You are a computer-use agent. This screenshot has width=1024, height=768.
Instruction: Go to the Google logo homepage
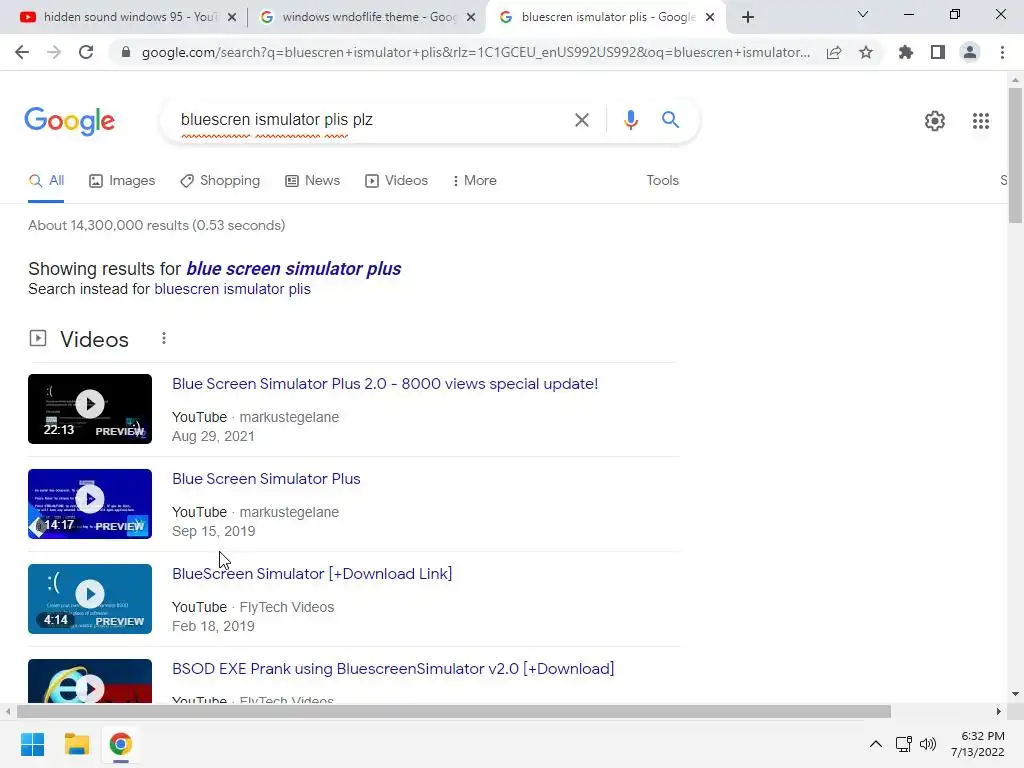click(x=69, y=121)
